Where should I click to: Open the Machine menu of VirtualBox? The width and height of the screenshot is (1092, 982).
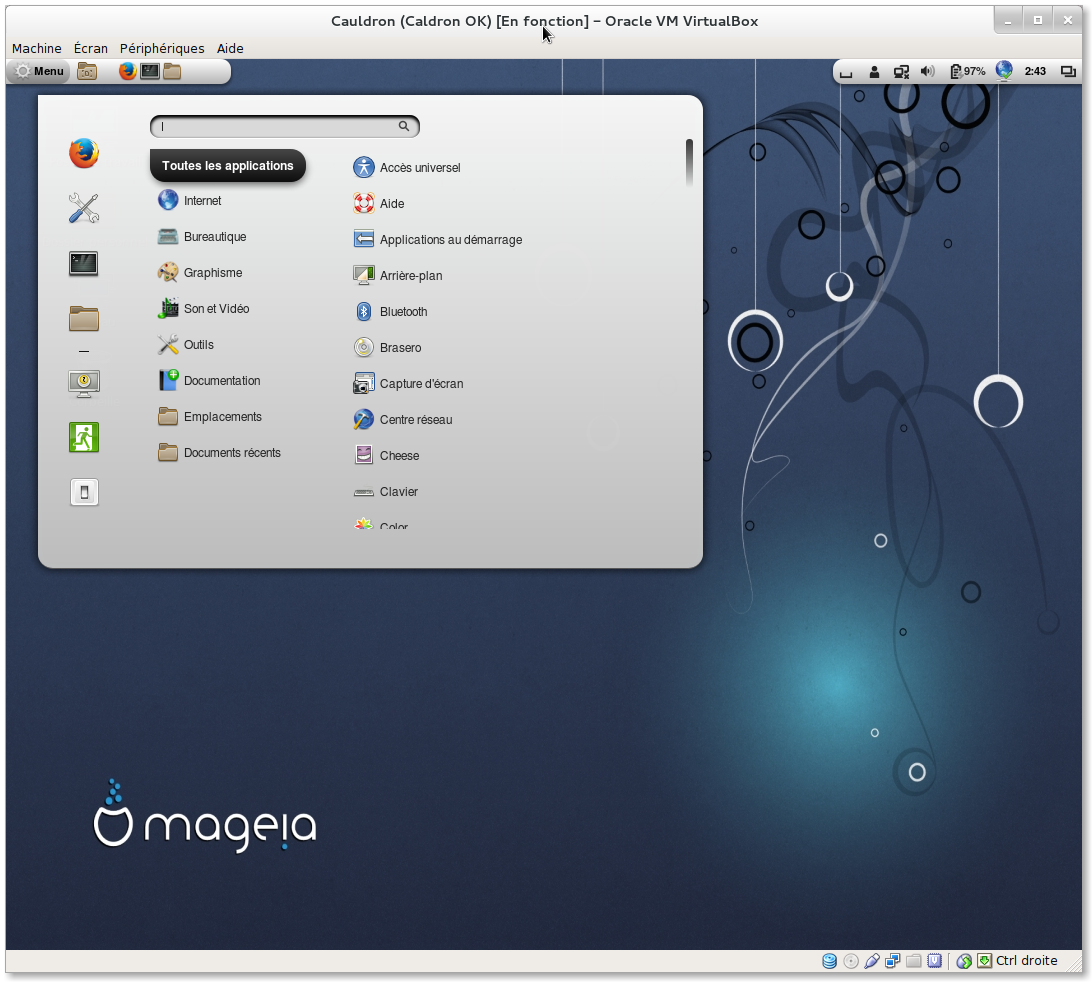tap(36, 48)
